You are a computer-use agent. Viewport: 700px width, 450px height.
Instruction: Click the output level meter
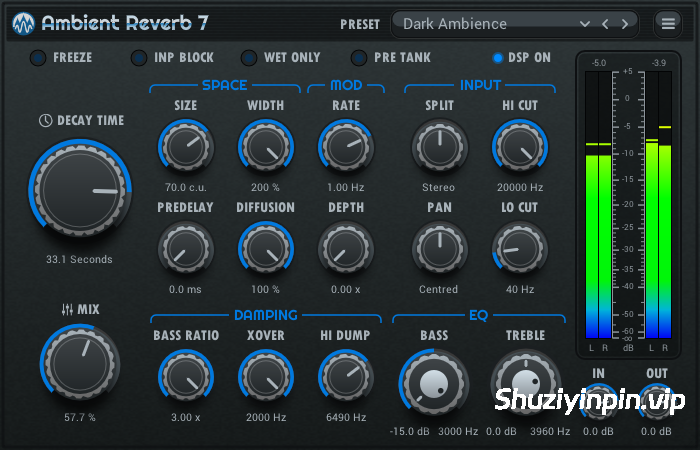click(658, 205)
